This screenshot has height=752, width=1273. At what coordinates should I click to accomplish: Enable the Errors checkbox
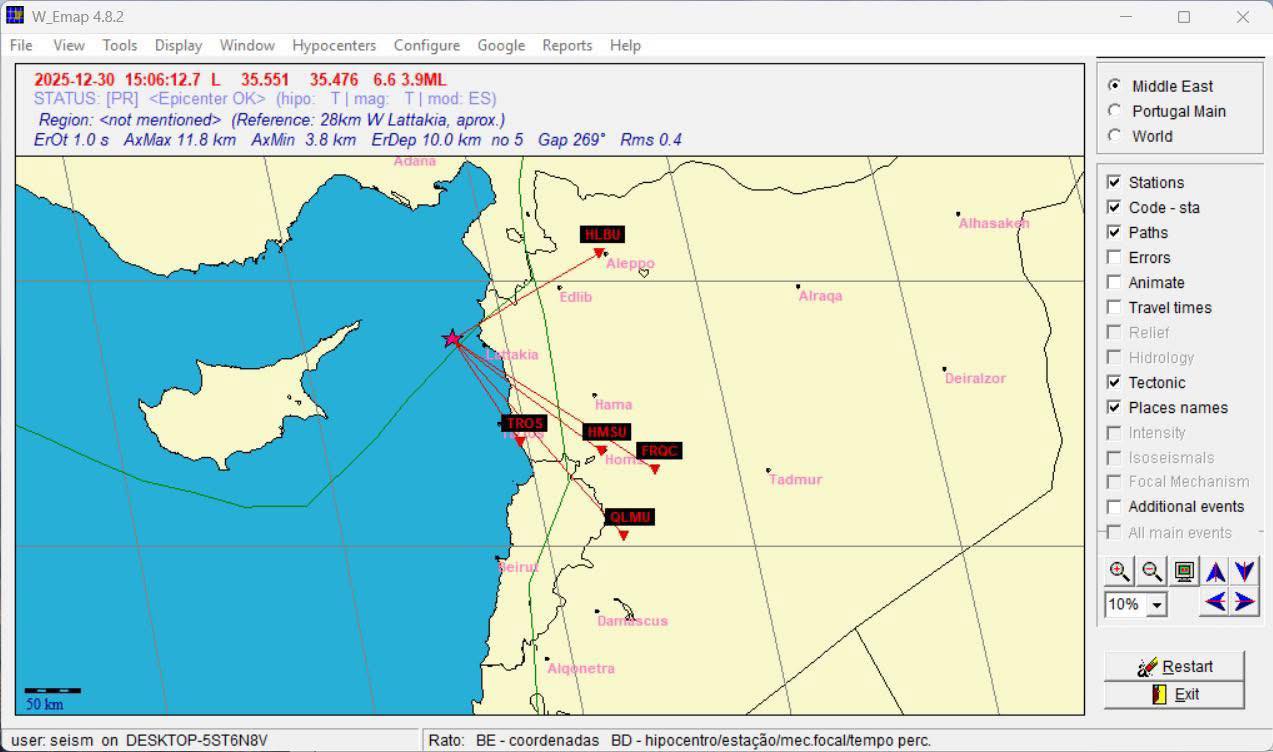(1114, 257)
